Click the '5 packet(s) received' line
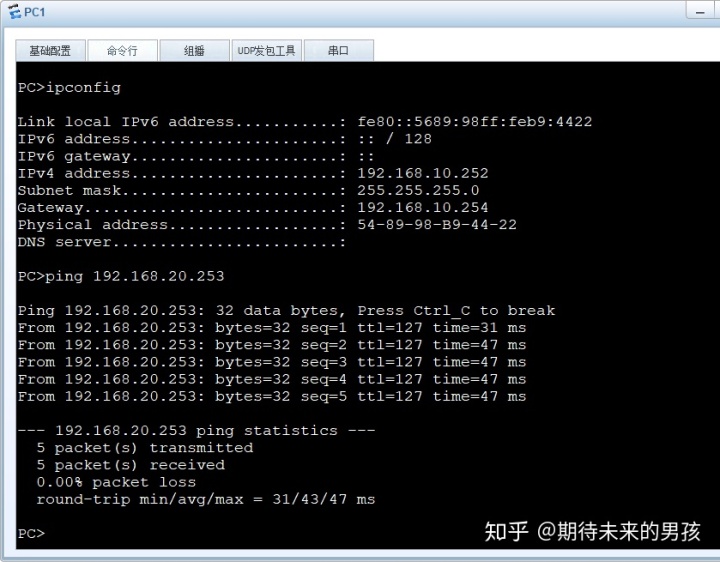Screen dimensions: 720x562 (131, 465)
